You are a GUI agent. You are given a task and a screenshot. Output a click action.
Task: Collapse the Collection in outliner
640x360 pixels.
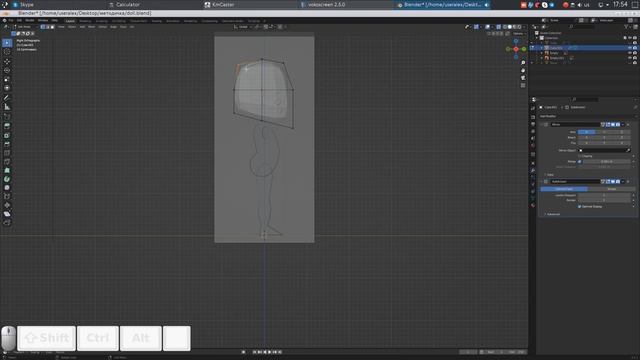(538, 38)
